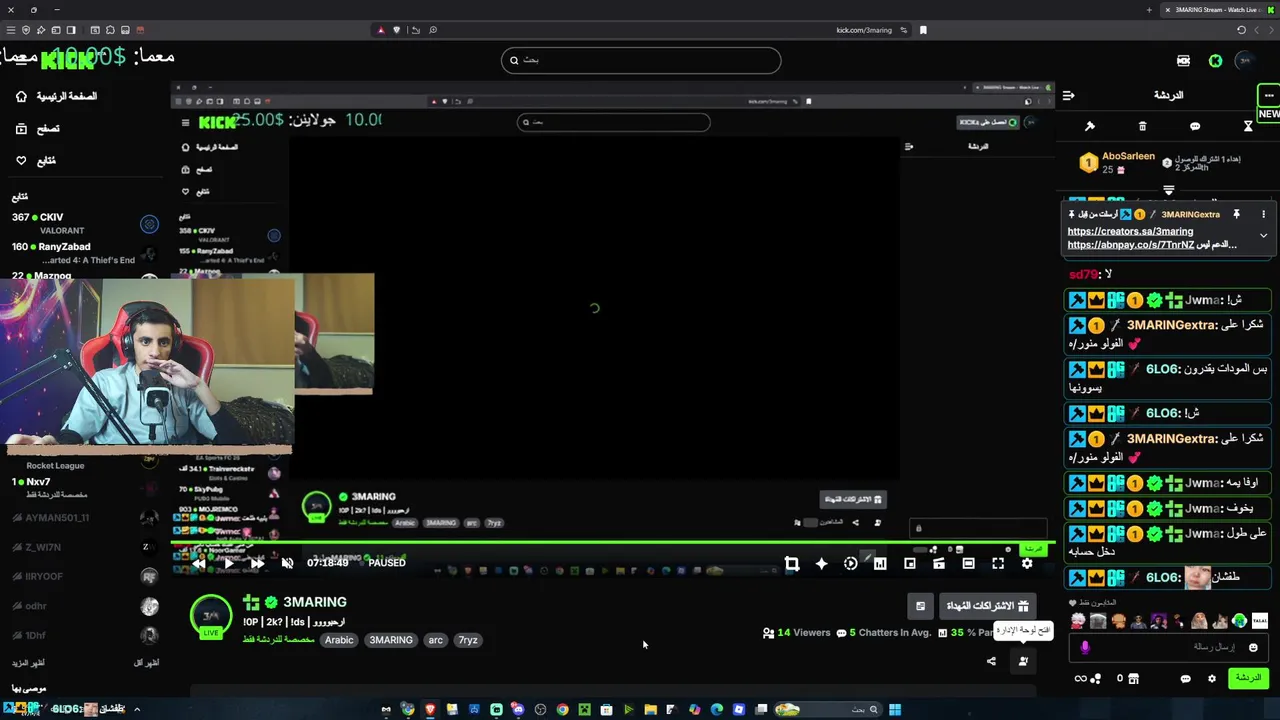1280x720 pixels.
Task: Click the trash icon in chat toolbar
Action: point(1142,127)
